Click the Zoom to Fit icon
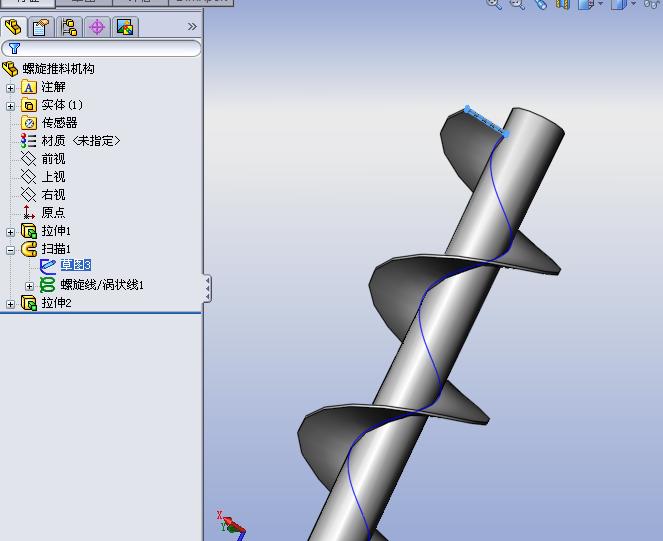This screenshot has height=541, width=663. tap(494, 4)
